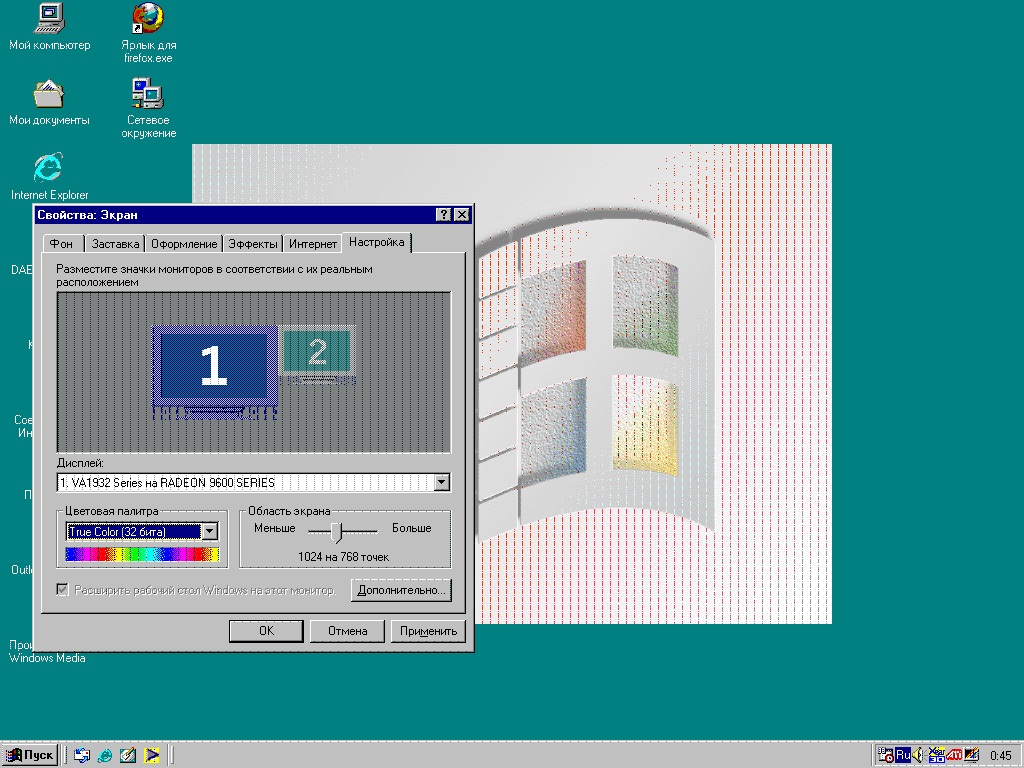
Task: Open the Task Scheduler tray icon
Action: point(886,756)
